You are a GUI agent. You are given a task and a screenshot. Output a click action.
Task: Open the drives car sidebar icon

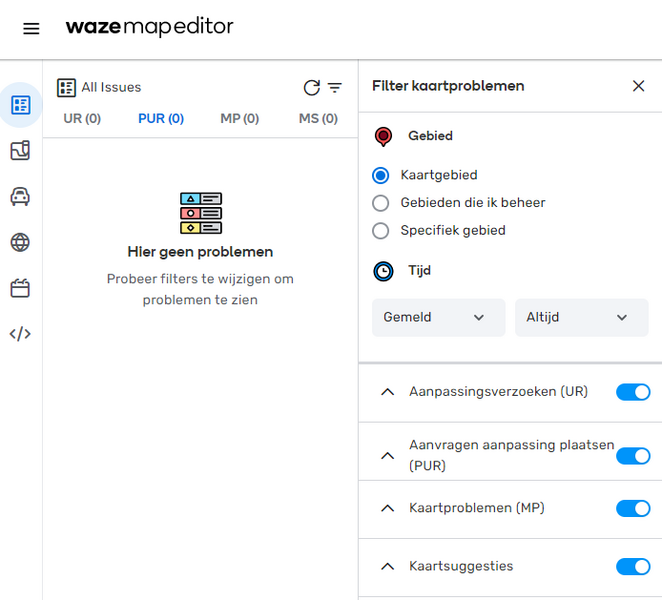click(20, 196)
